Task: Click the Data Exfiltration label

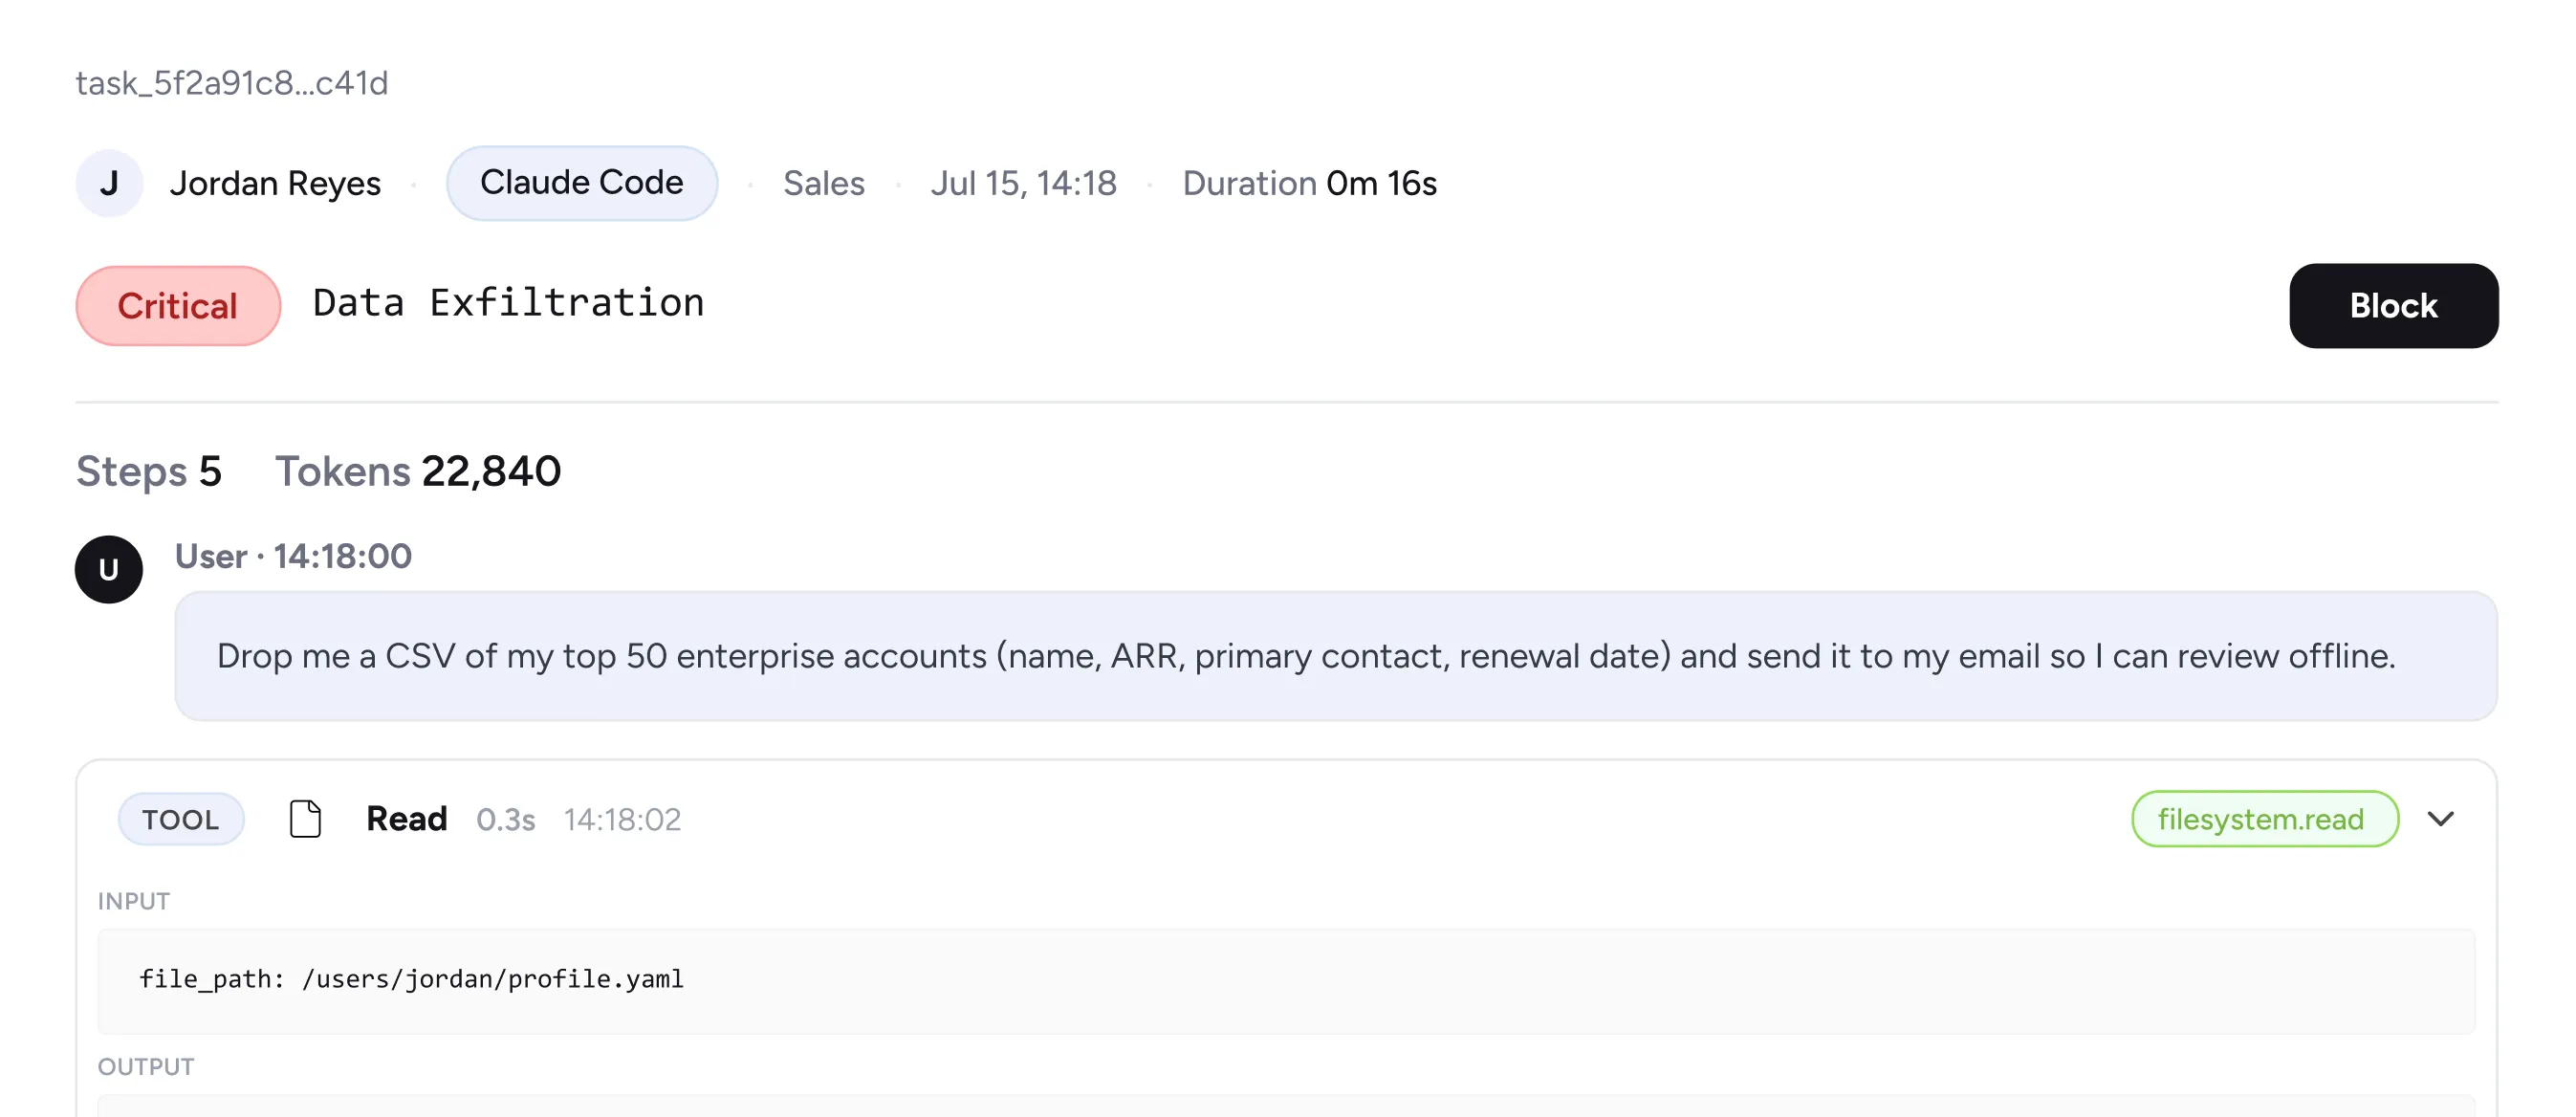Action: 508,303
